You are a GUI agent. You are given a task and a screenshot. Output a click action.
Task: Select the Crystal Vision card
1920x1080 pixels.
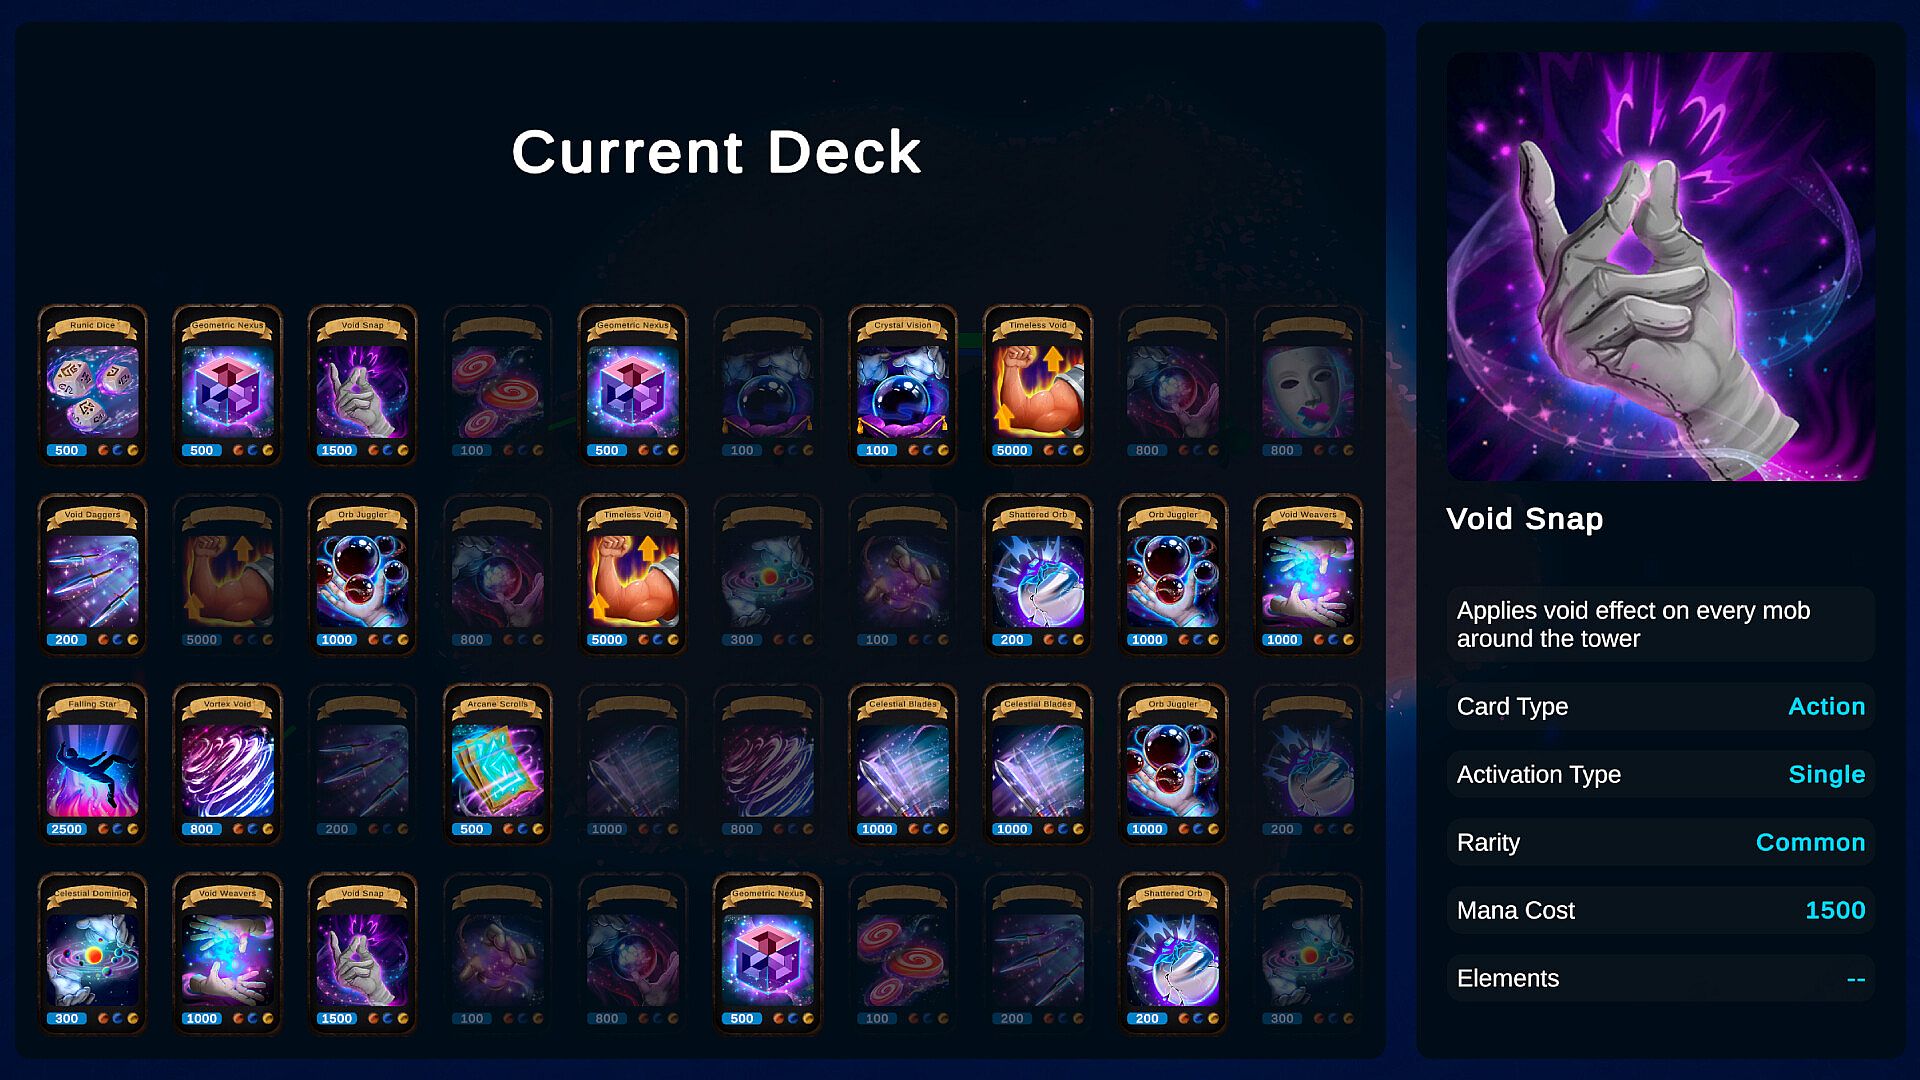(902, 385)
